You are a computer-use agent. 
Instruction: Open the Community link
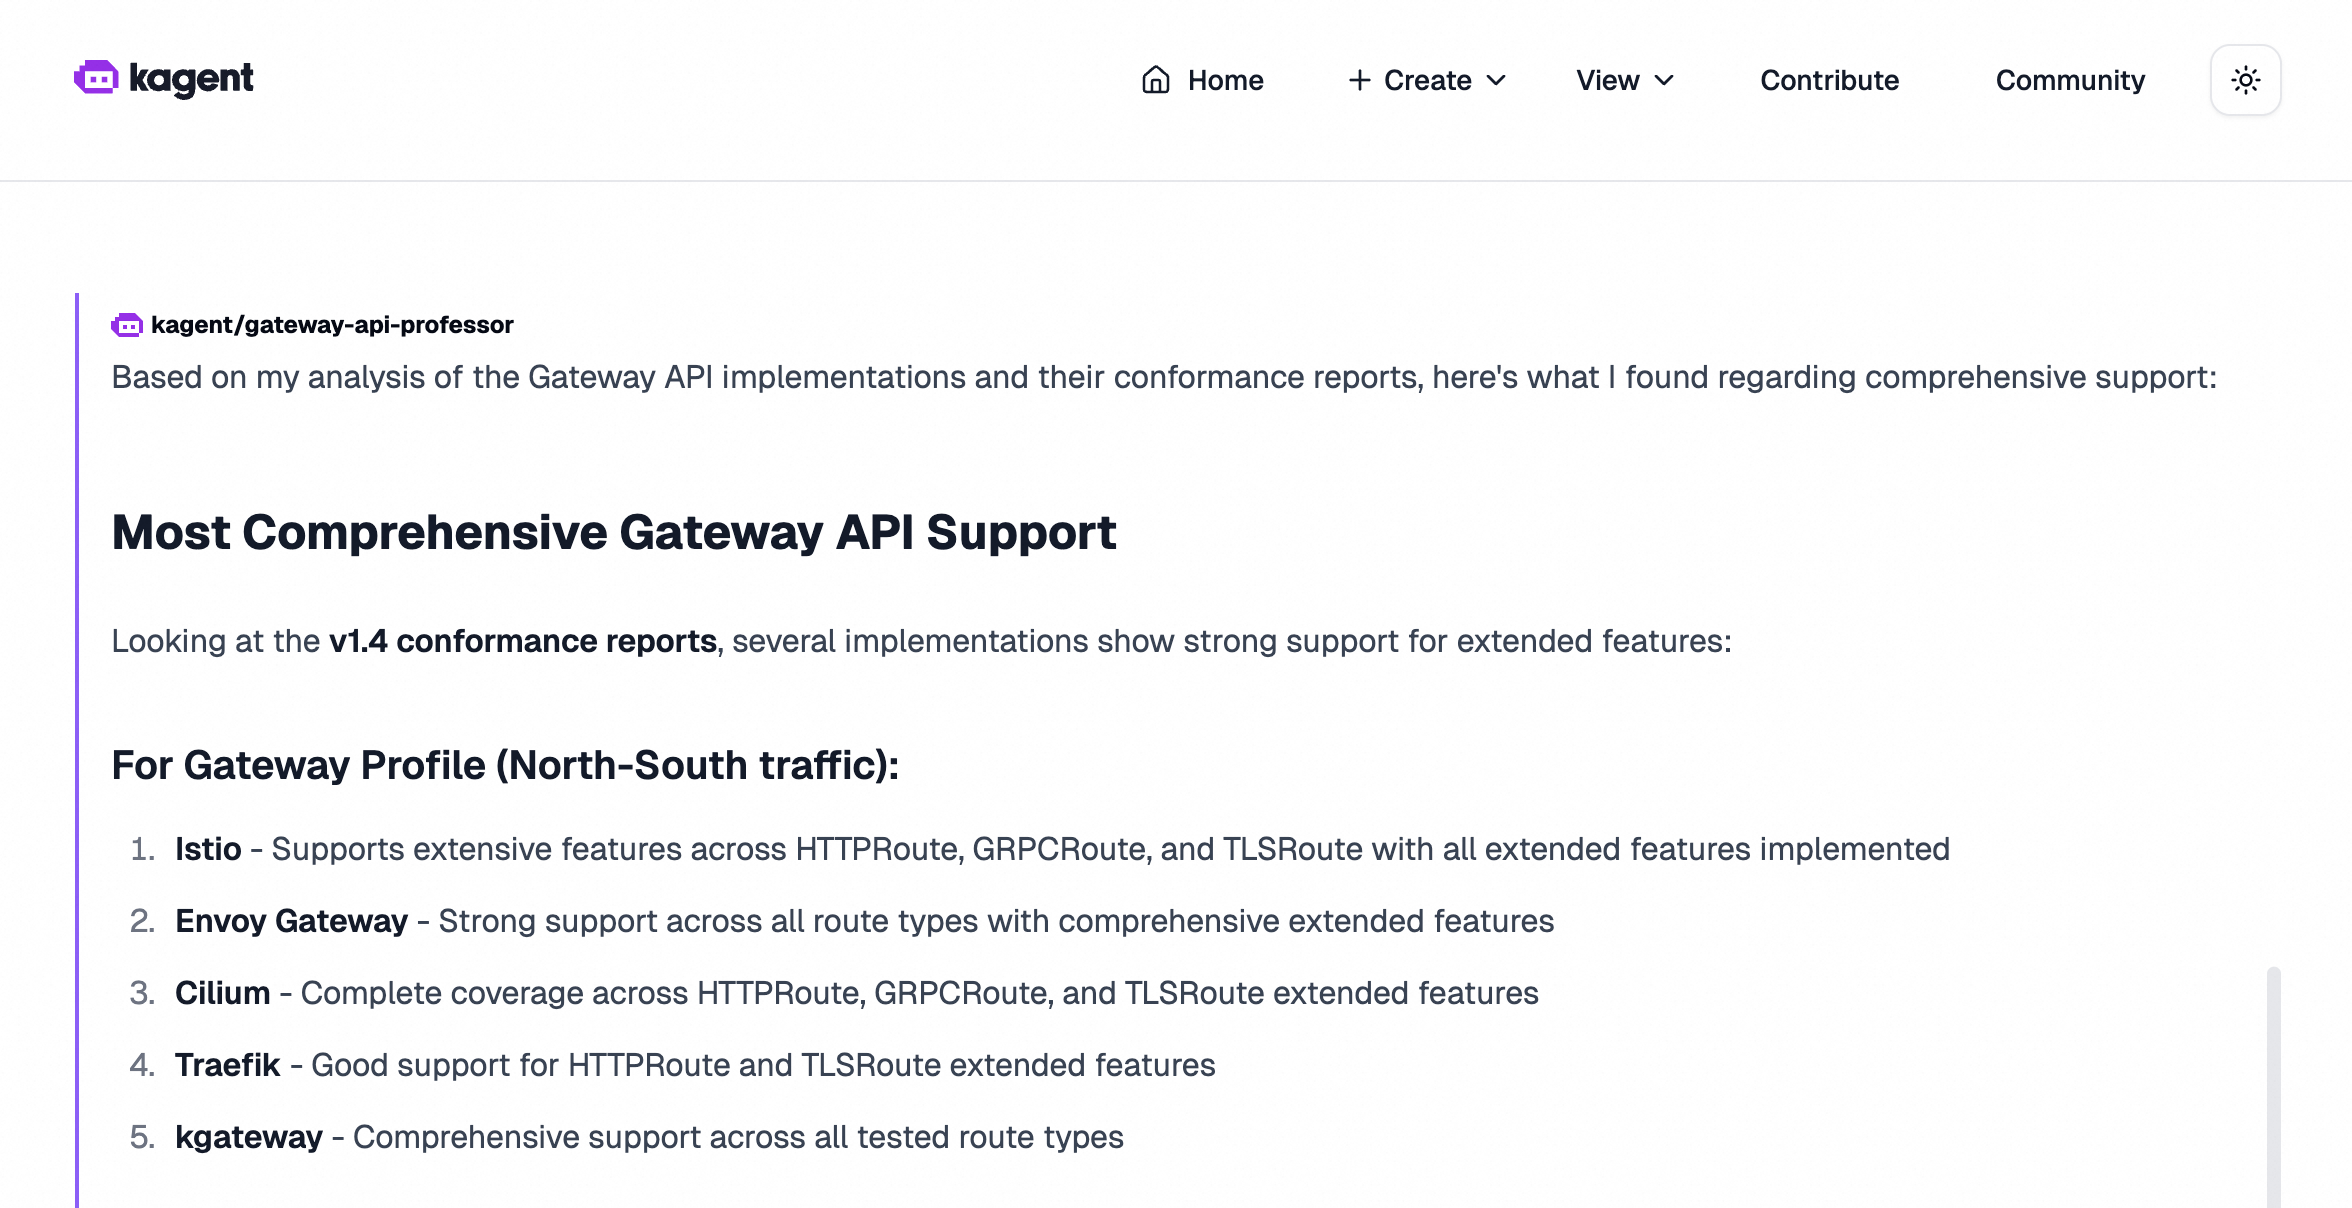pos(2070,80)
